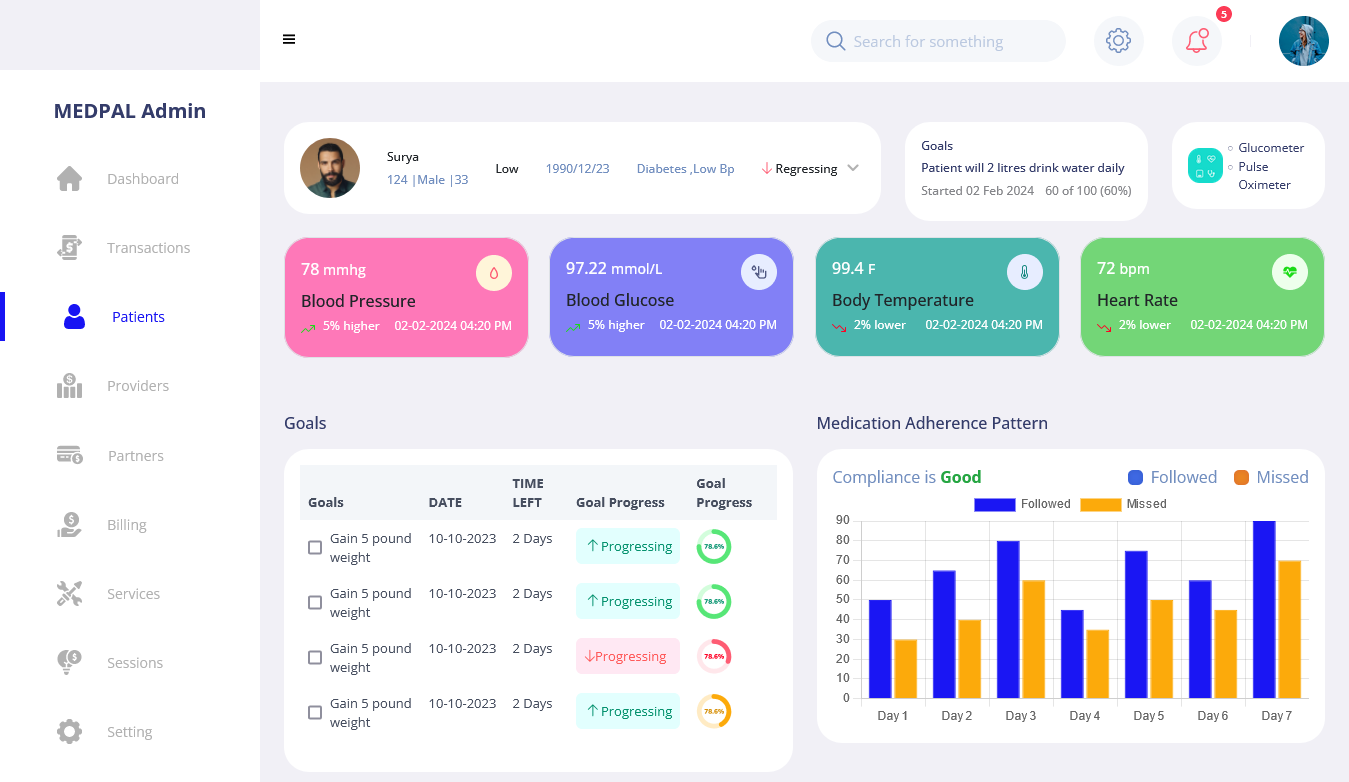Click the orange 78.6% progress ring
This screenshot has height=782, width=1349.
(714, 712)
